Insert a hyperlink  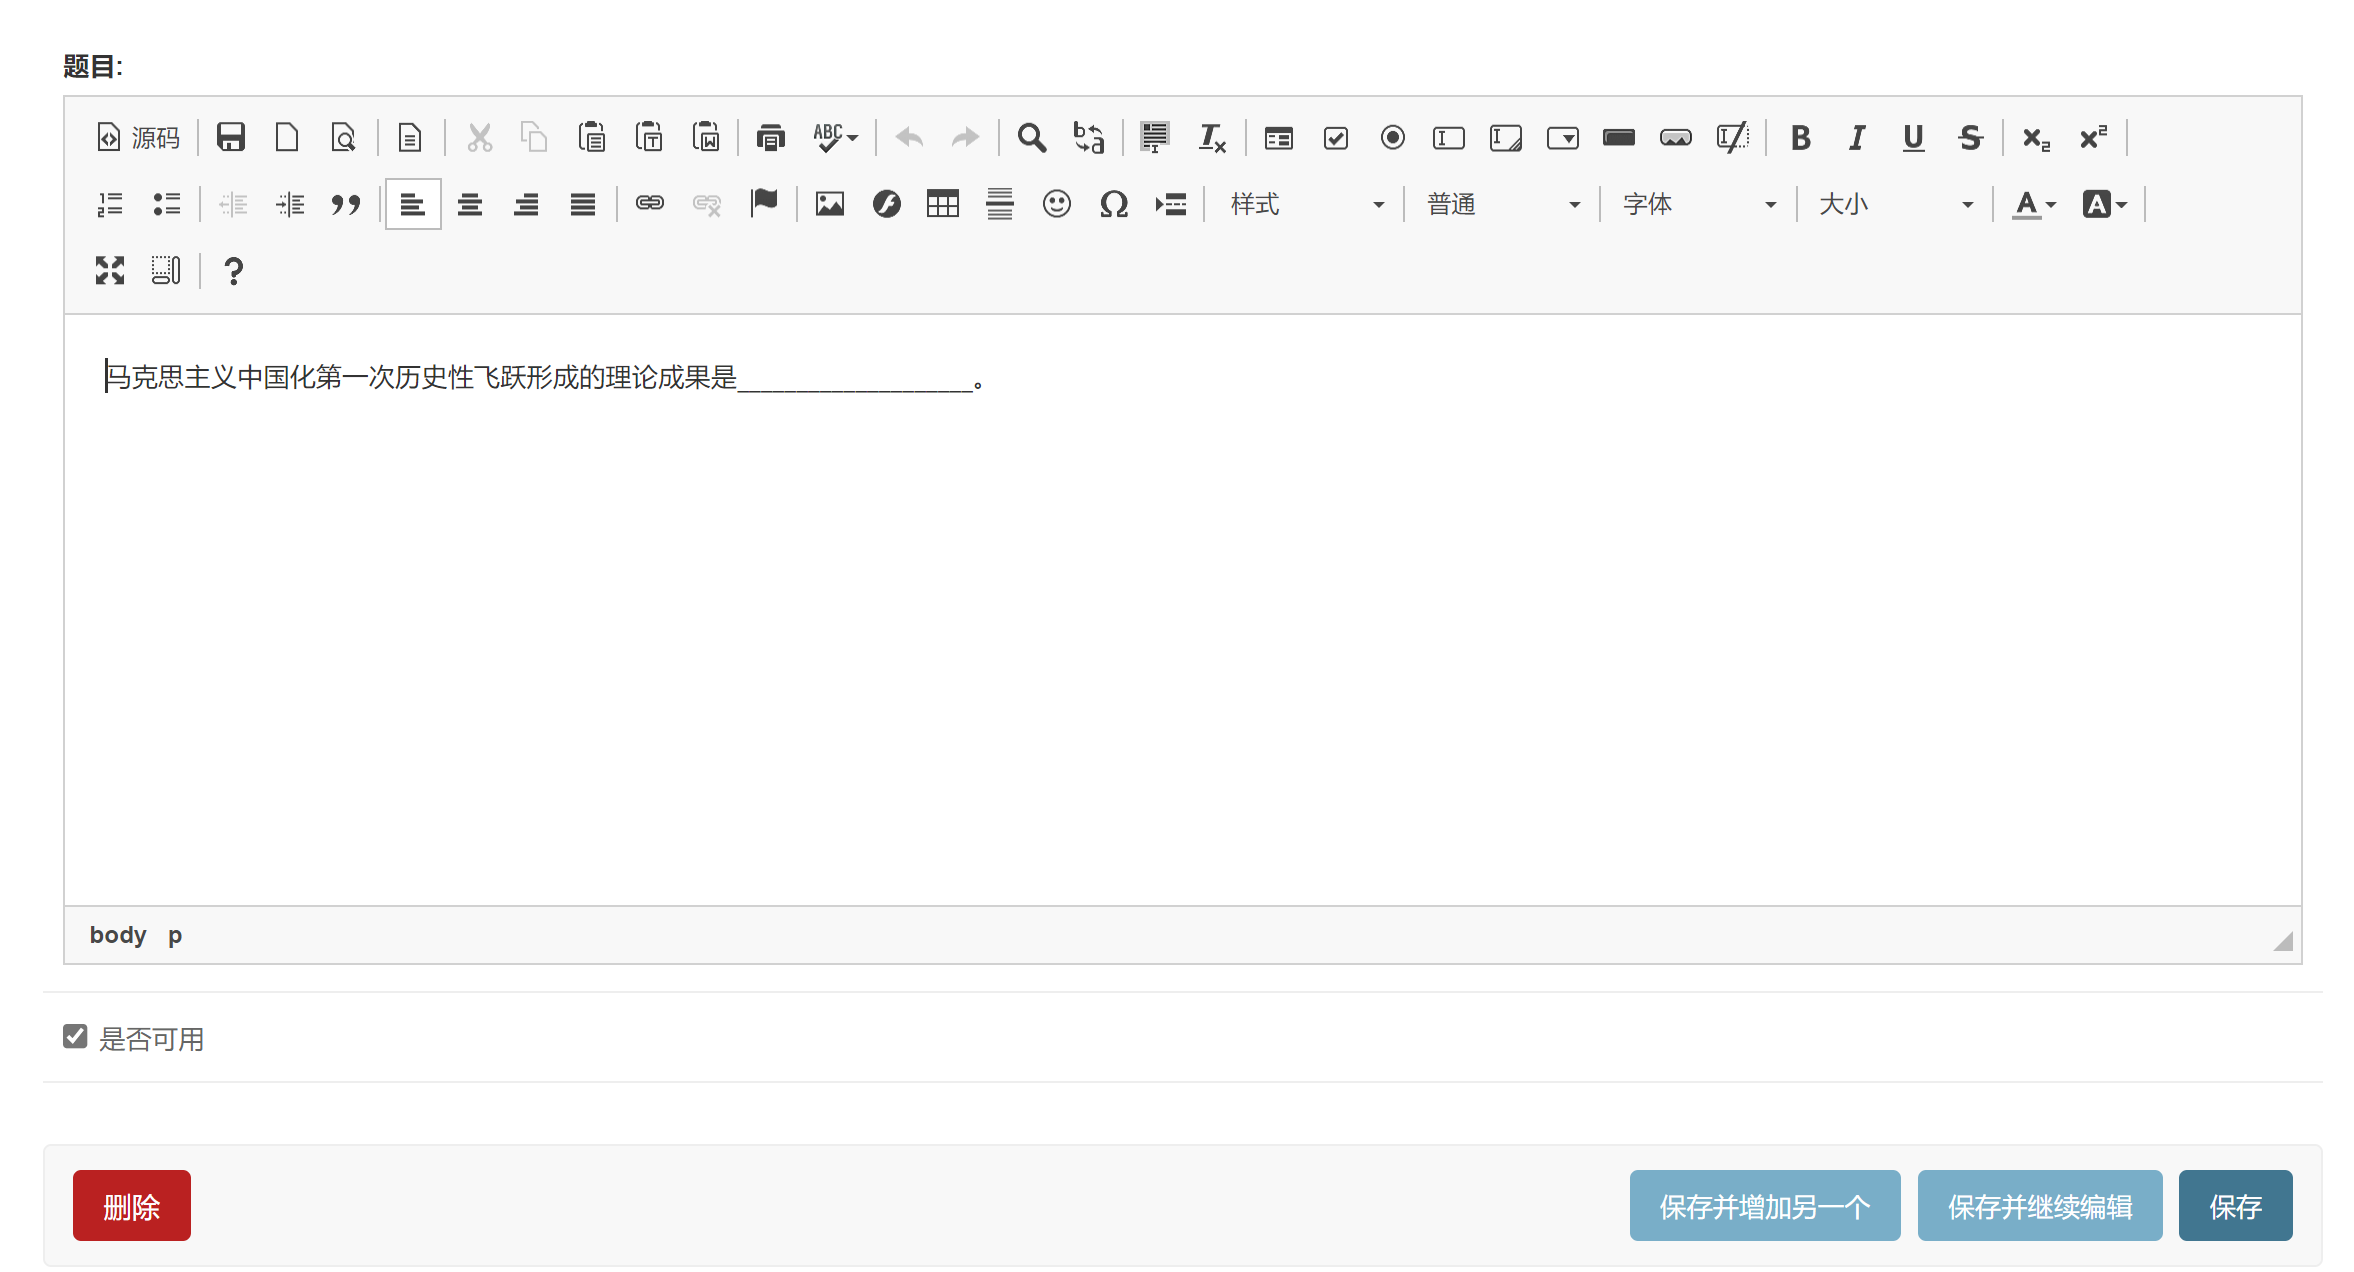(x=650, y=204)
